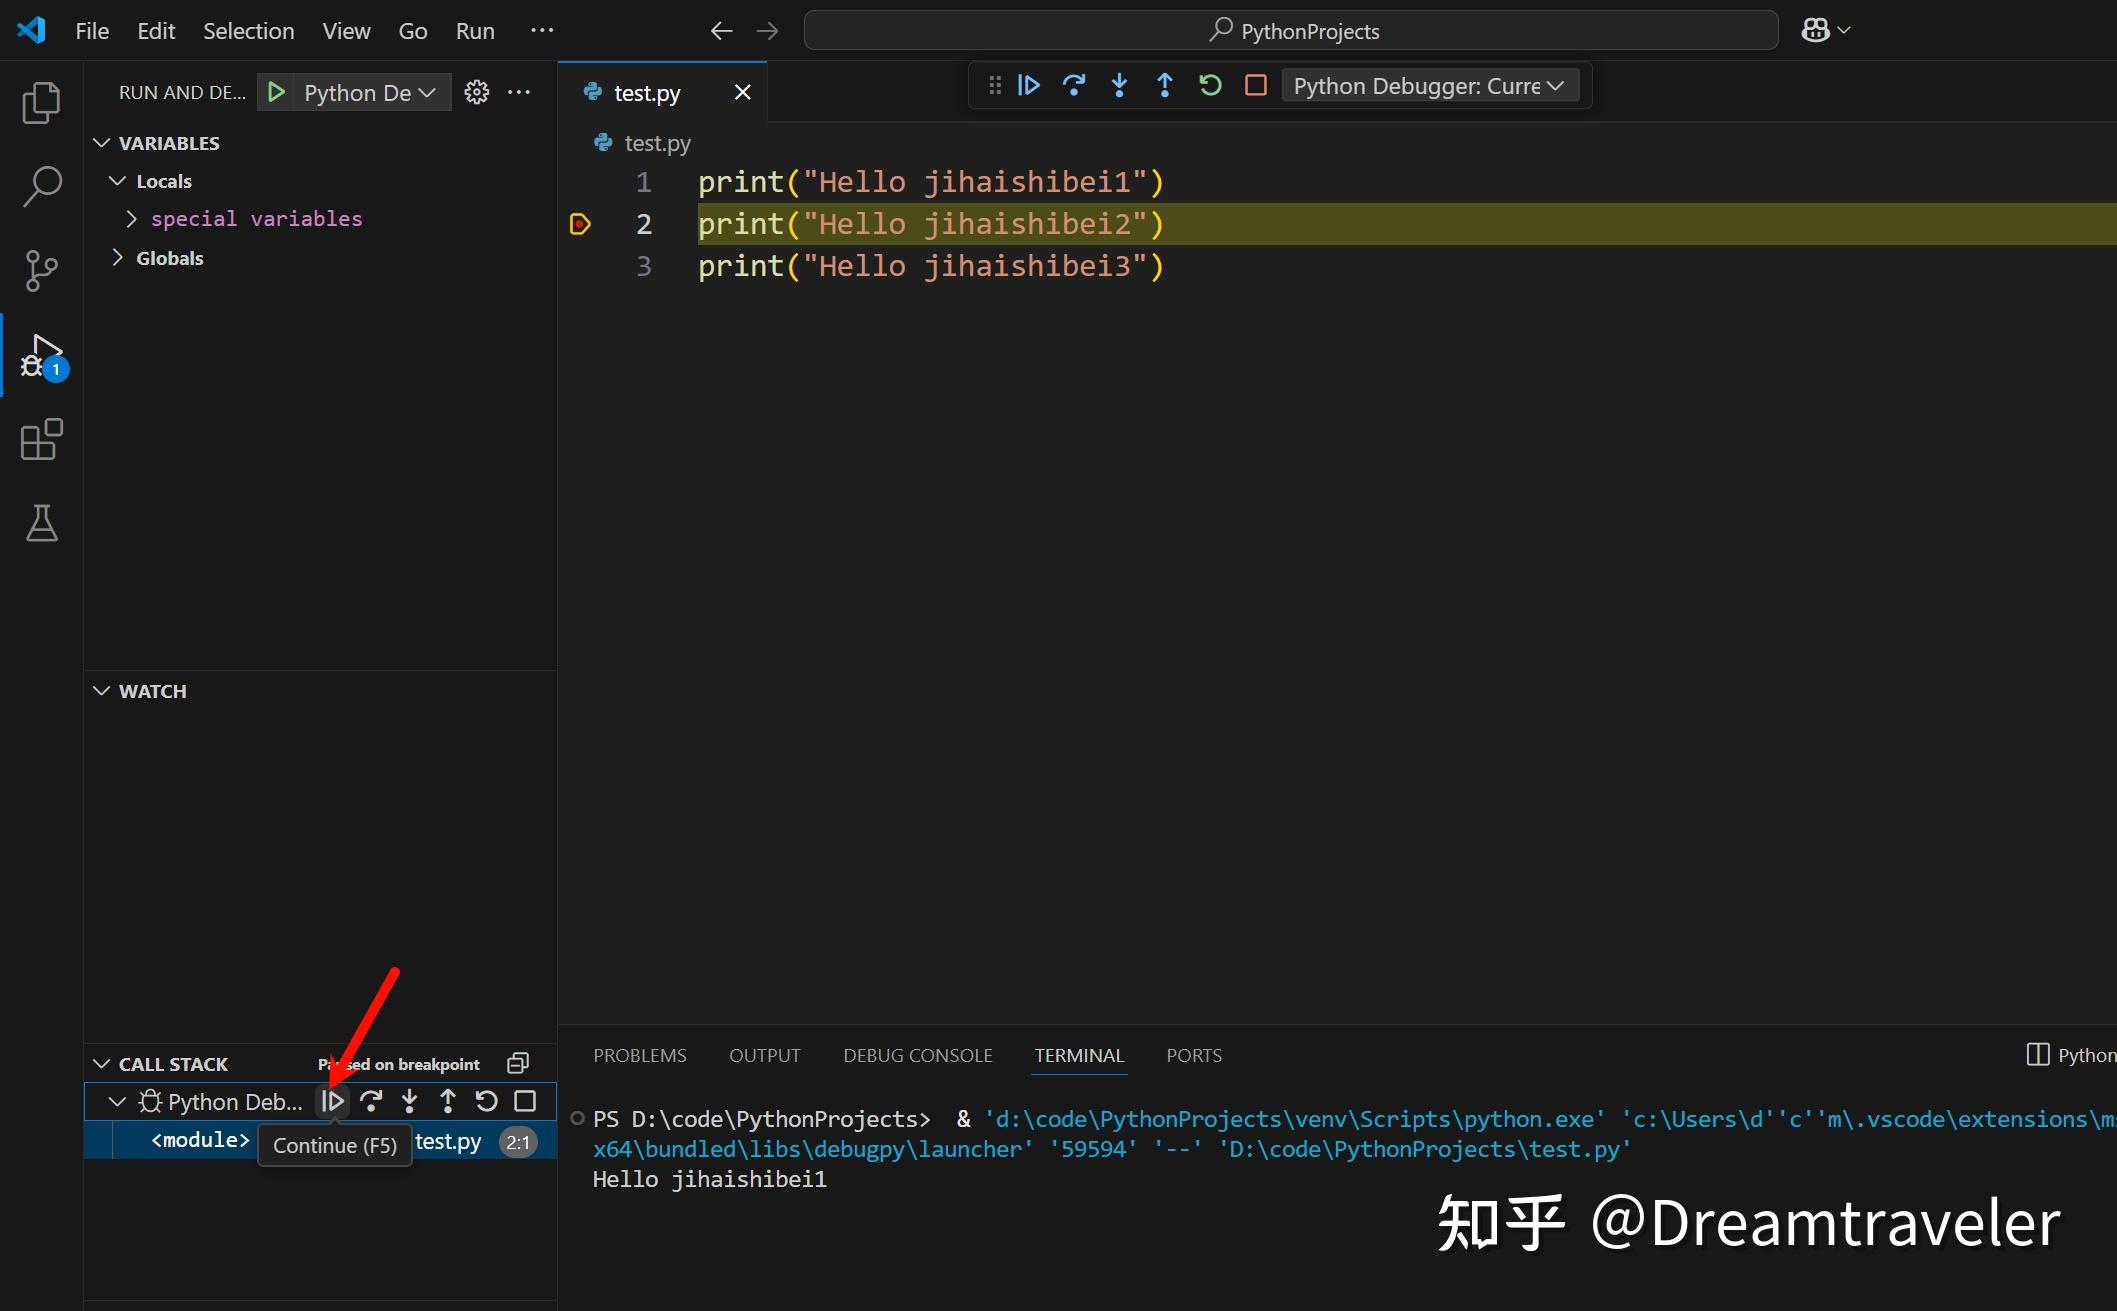Open the Python Debugger configuration dropdown

[1429, 85]
